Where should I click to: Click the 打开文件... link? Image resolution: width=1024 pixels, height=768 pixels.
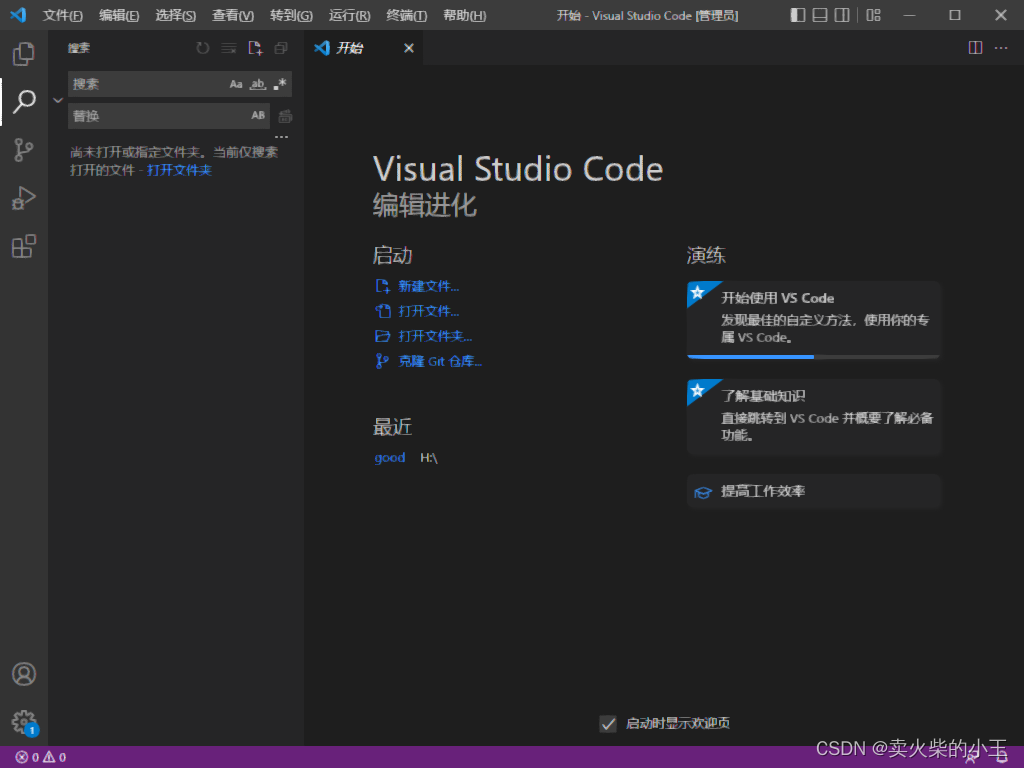(x=428, y=312)
